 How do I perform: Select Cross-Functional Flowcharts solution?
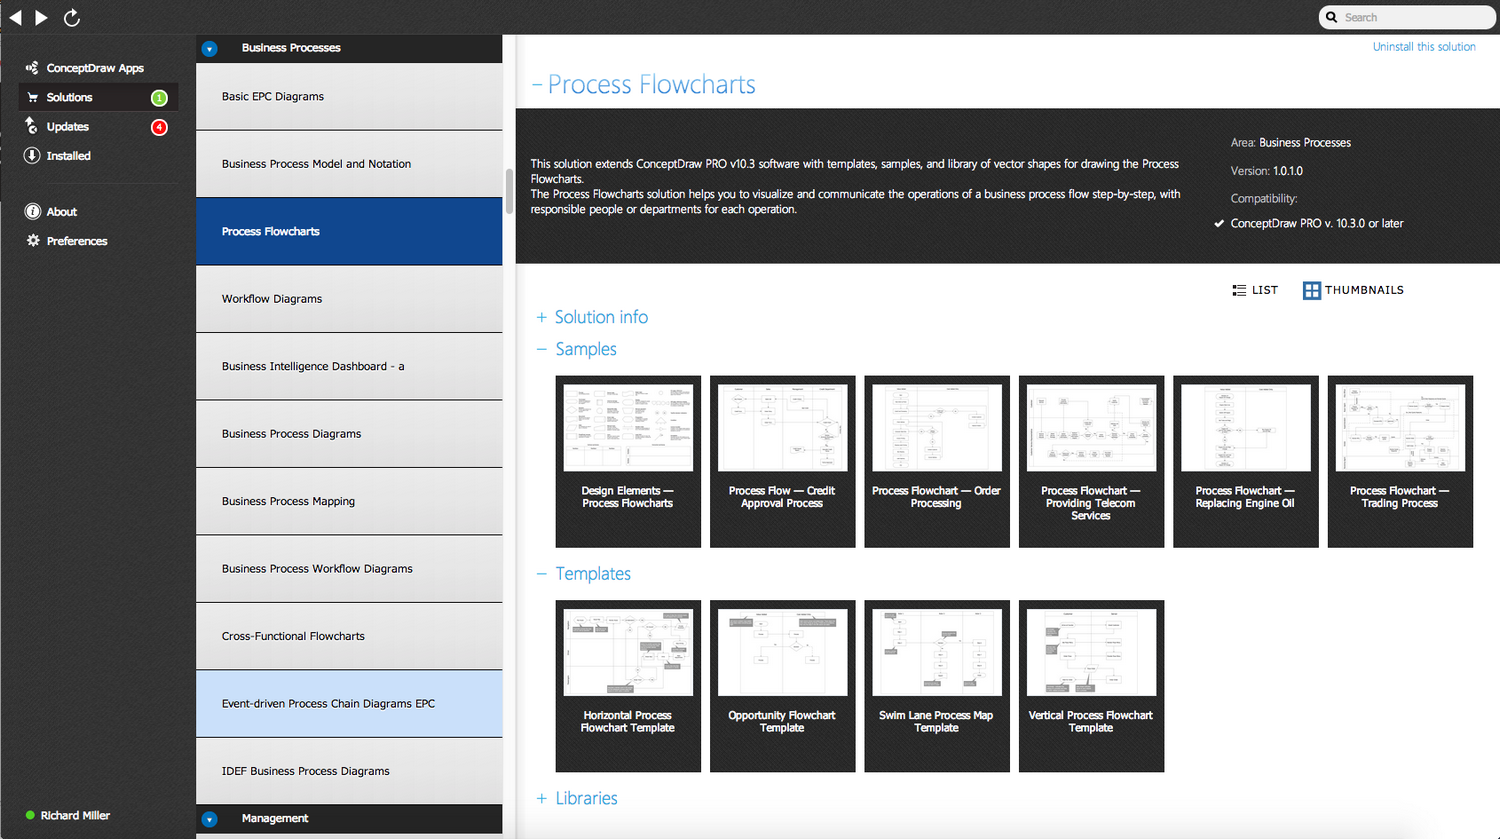pyautogui.click(x=349, y=636)
